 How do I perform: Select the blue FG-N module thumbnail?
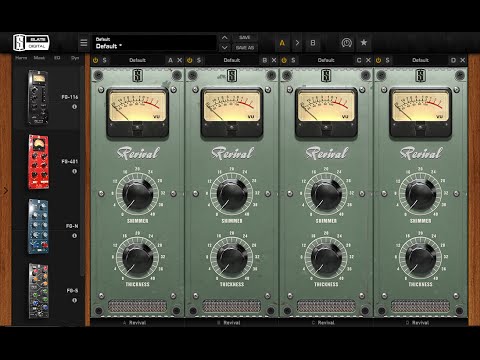click(x=38, y=227)
